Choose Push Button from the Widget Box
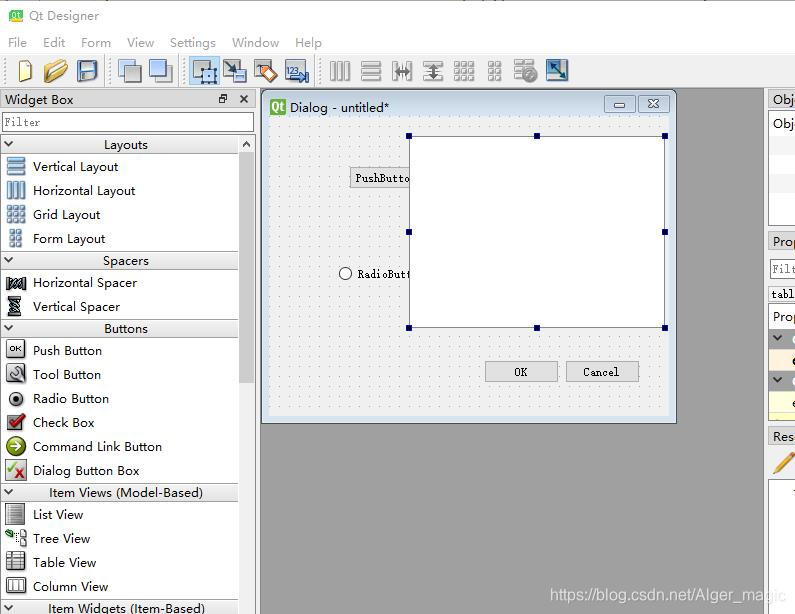This screenshot has width=795, height=614. pos(67,350)
